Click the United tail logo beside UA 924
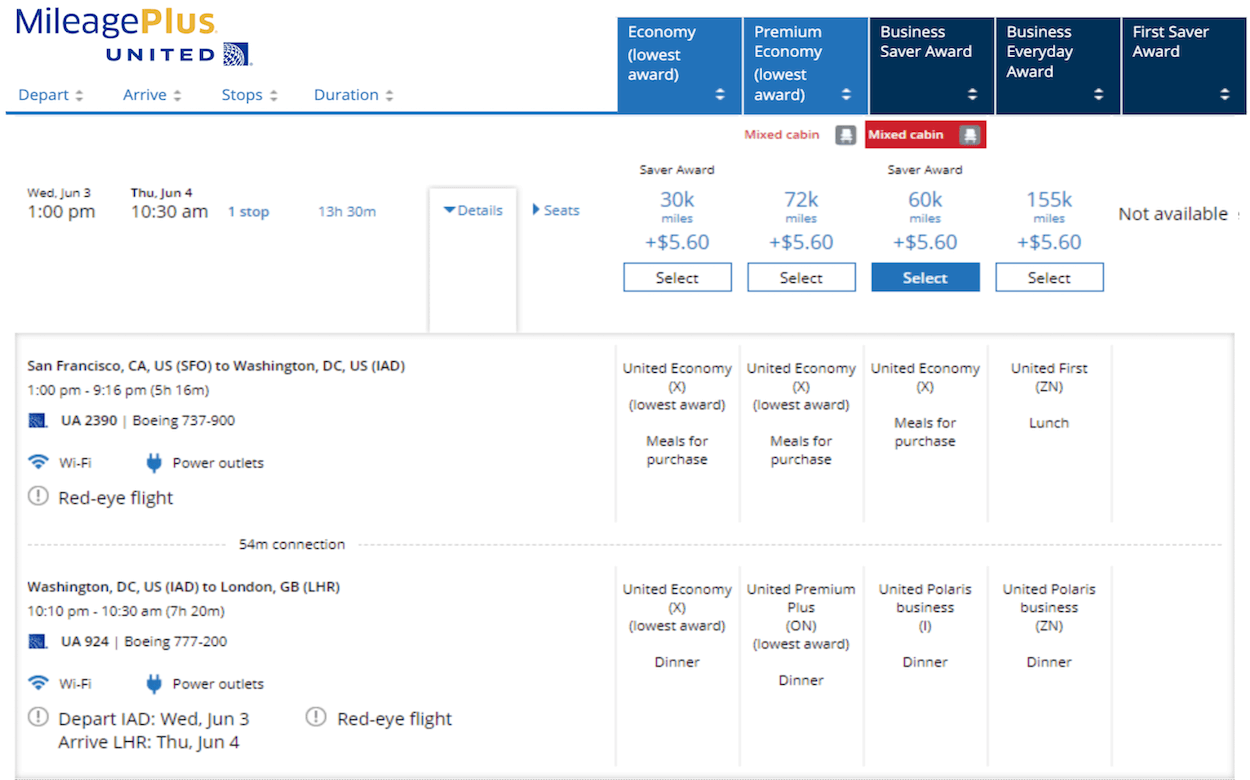 click(x=38, y=642)
